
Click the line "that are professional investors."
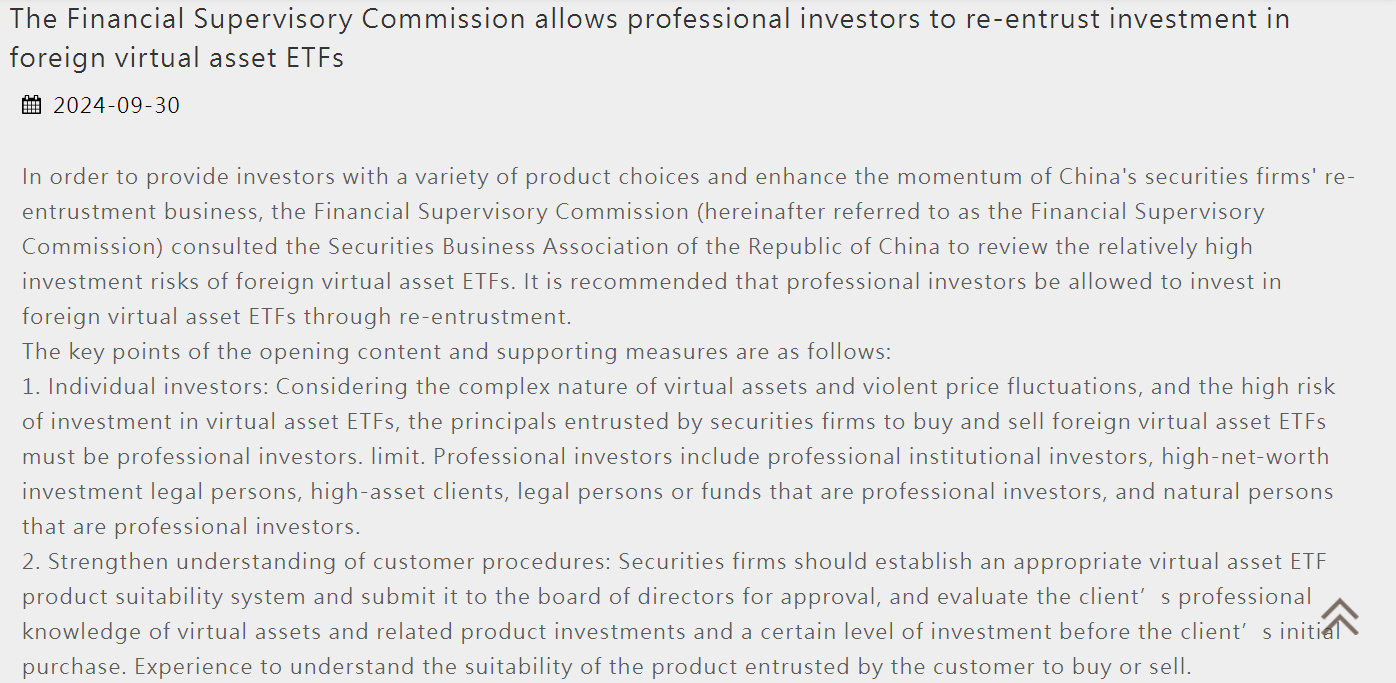[191, 527]
